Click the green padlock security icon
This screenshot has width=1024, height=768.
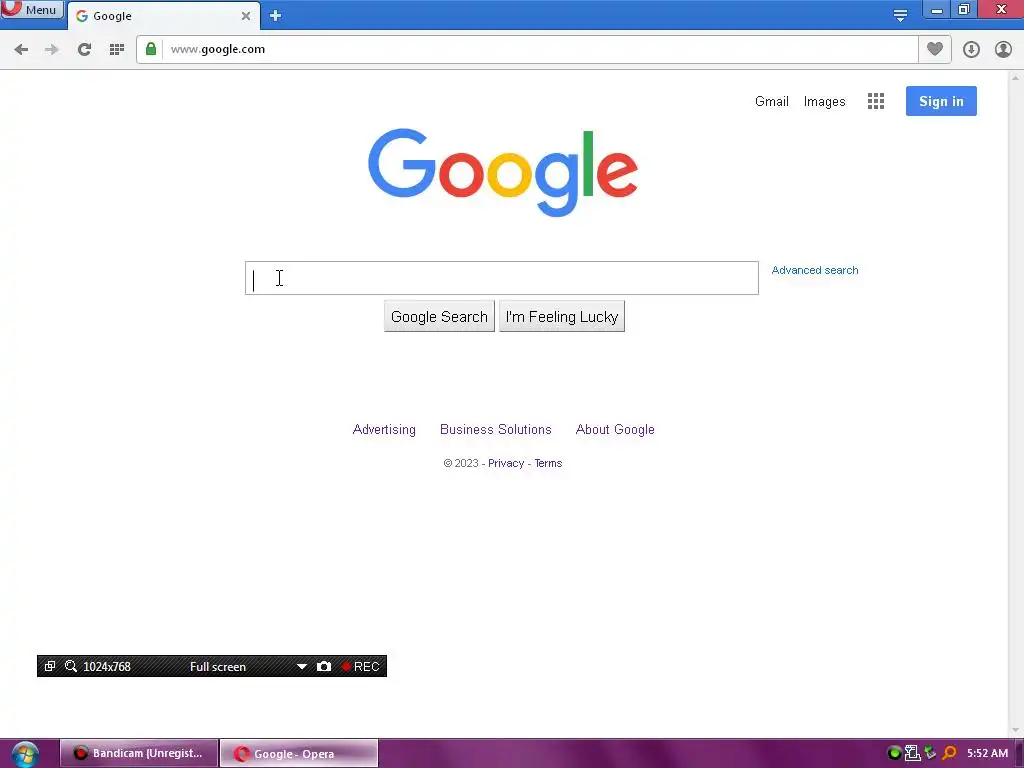[x=151, y=49]
